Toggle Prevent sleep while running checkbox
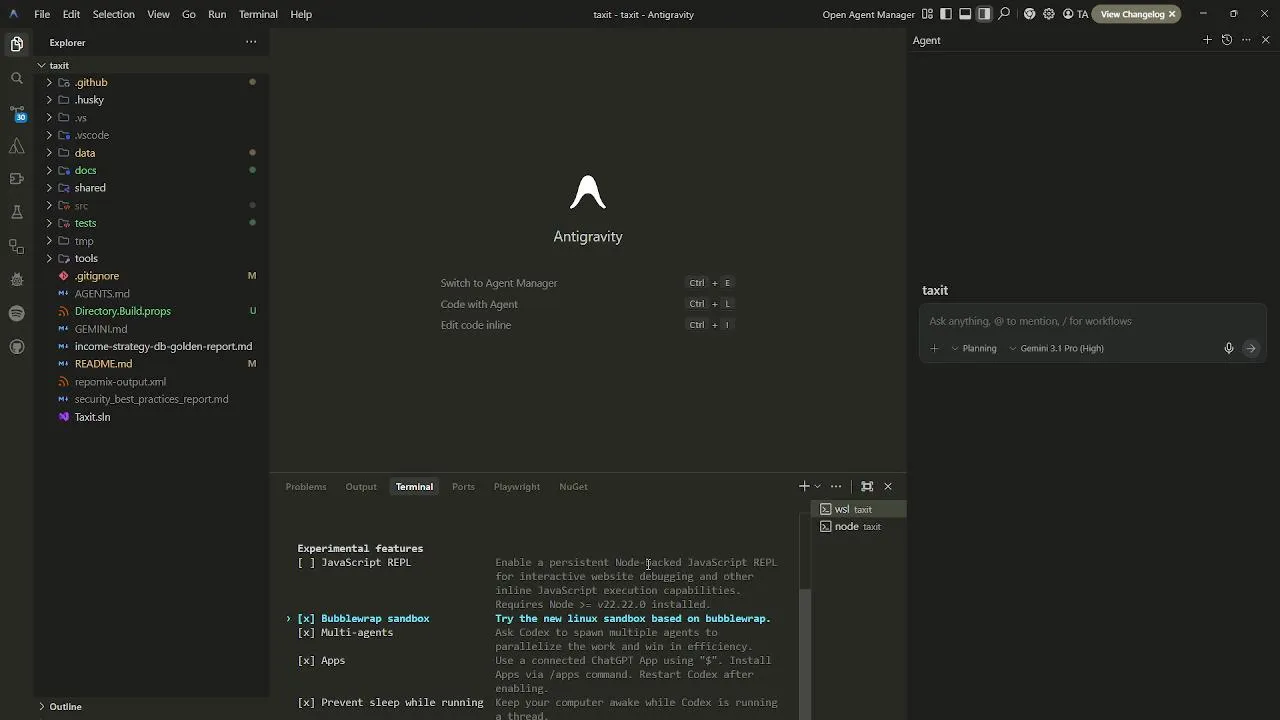The width and height of the screenshot is (1280, 720). 306,702
